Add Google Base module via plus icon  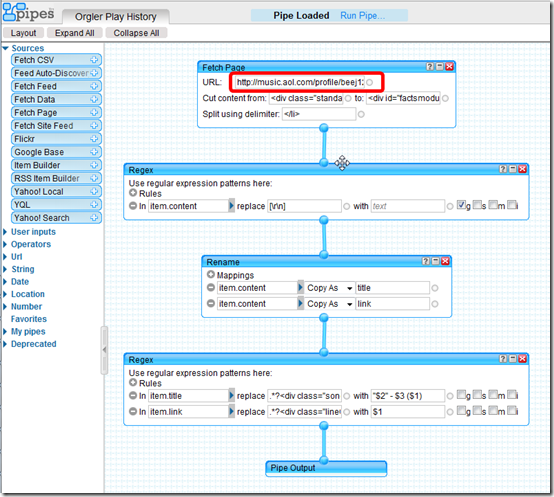click(x=94, y=152)
